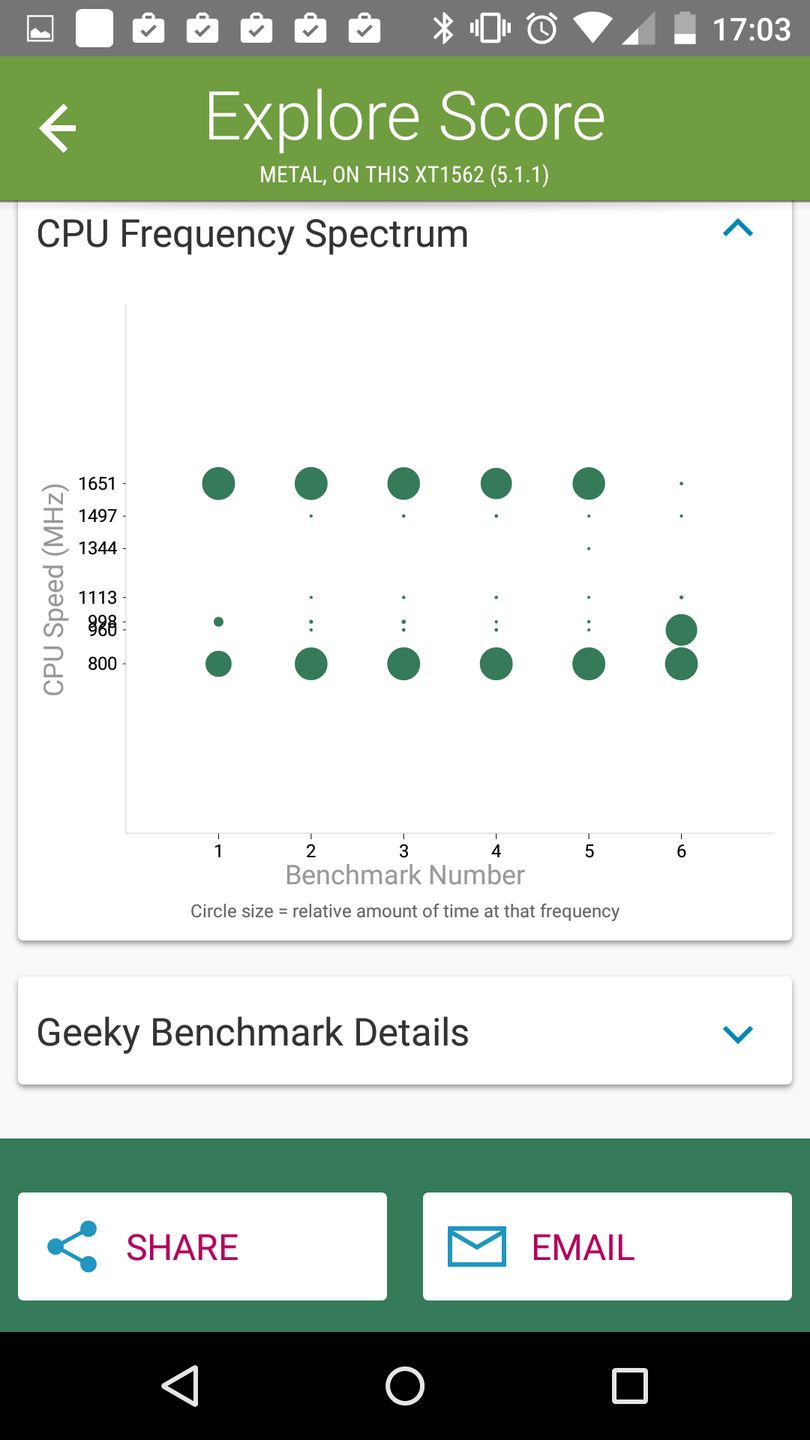This screenshot has height=1440, width=810.
Task: Tap the email envelope icon
Action: tap(476, 1246)
